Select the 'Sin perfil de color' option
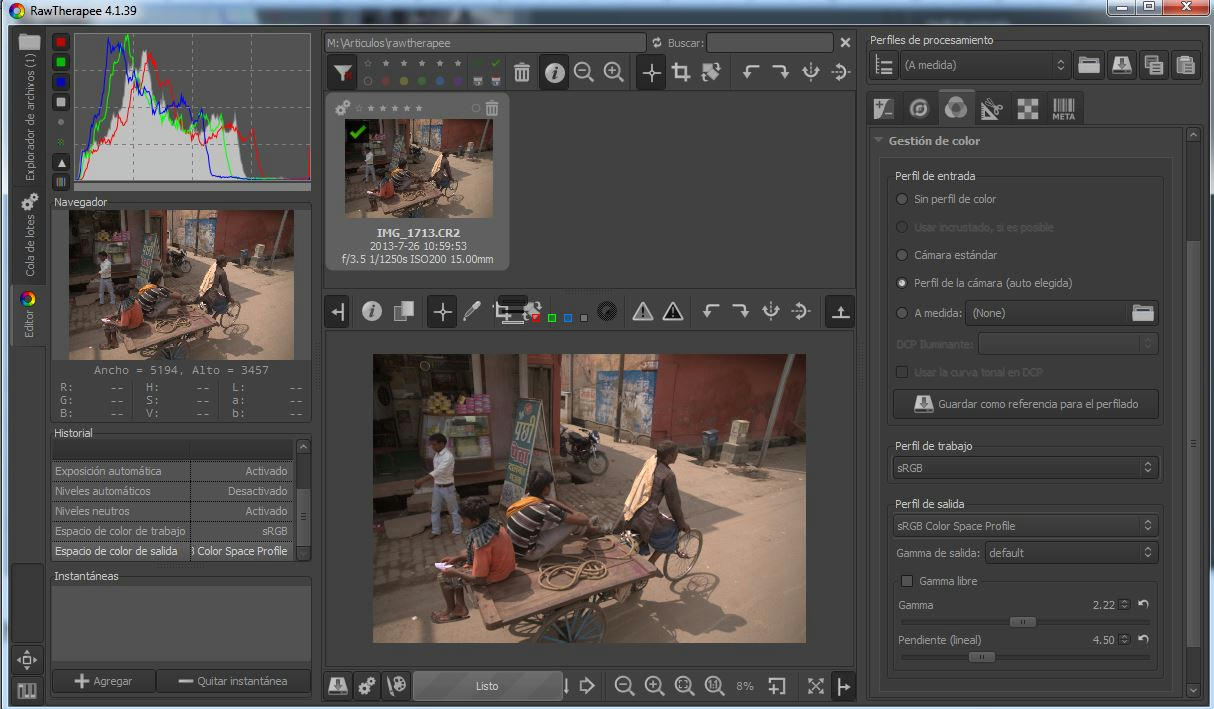This screenshot has height=709, width=1214. (x=903, y=199)
